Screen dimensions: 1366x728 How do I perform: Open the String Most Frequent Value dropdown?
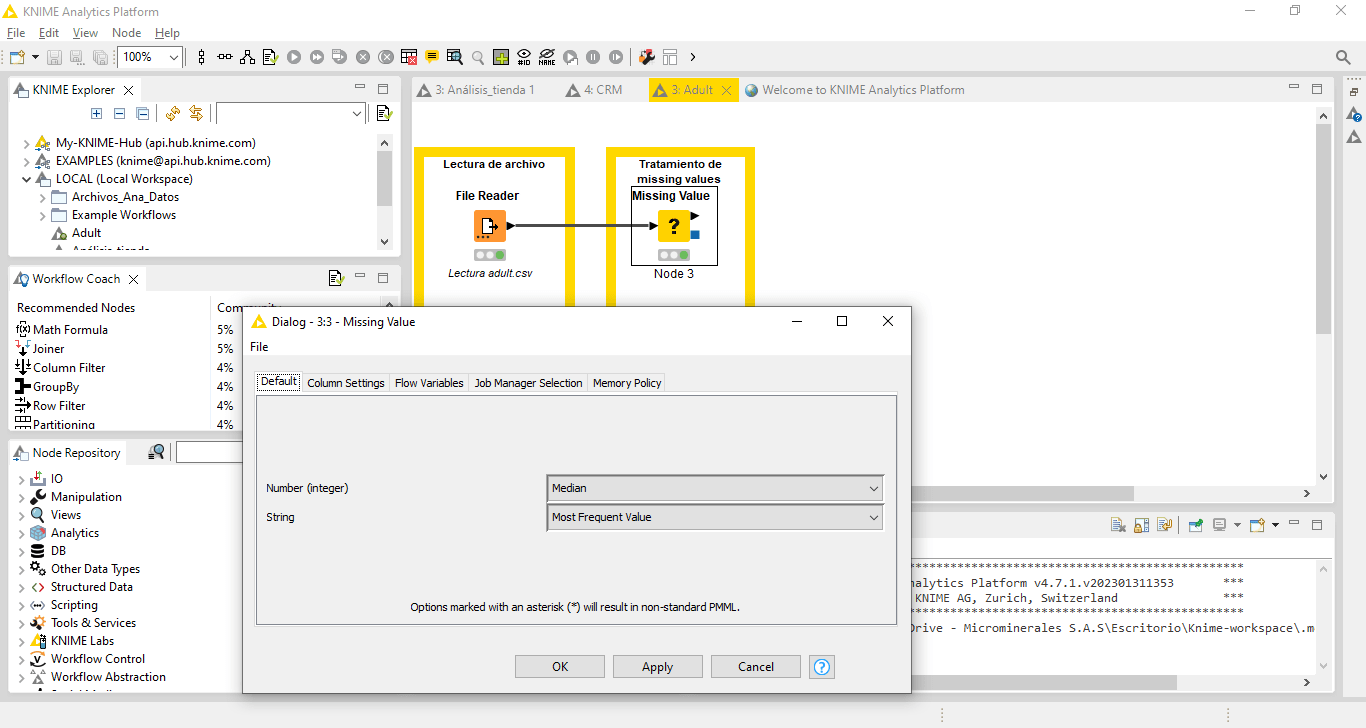[x=715, y=517]
